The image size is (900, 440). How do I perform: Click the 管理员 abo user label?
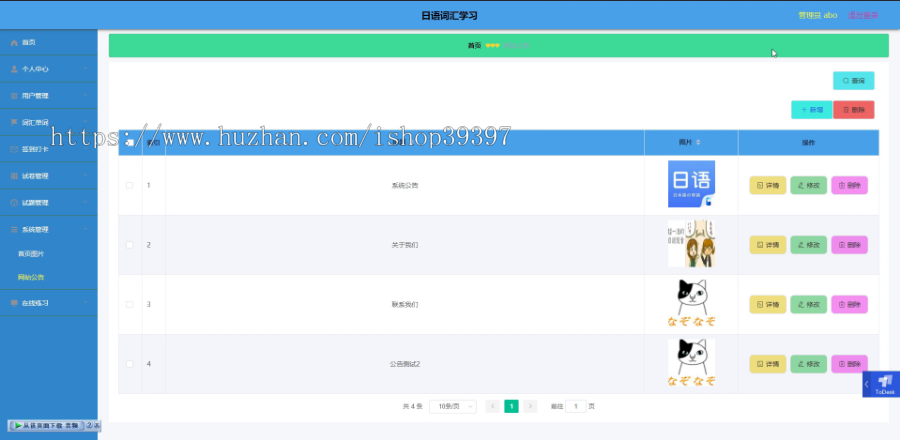point(817,15)
